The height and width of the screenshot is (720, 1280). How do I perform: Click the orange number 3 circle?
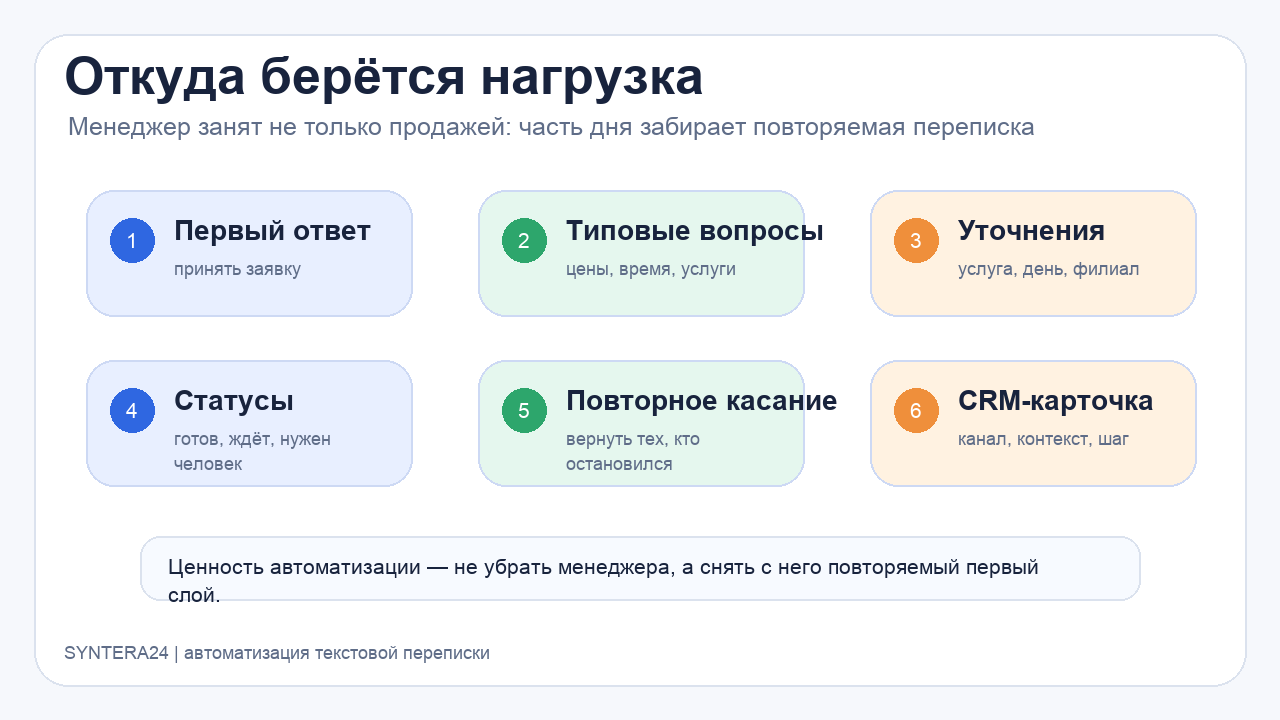(x=916, y=241)
